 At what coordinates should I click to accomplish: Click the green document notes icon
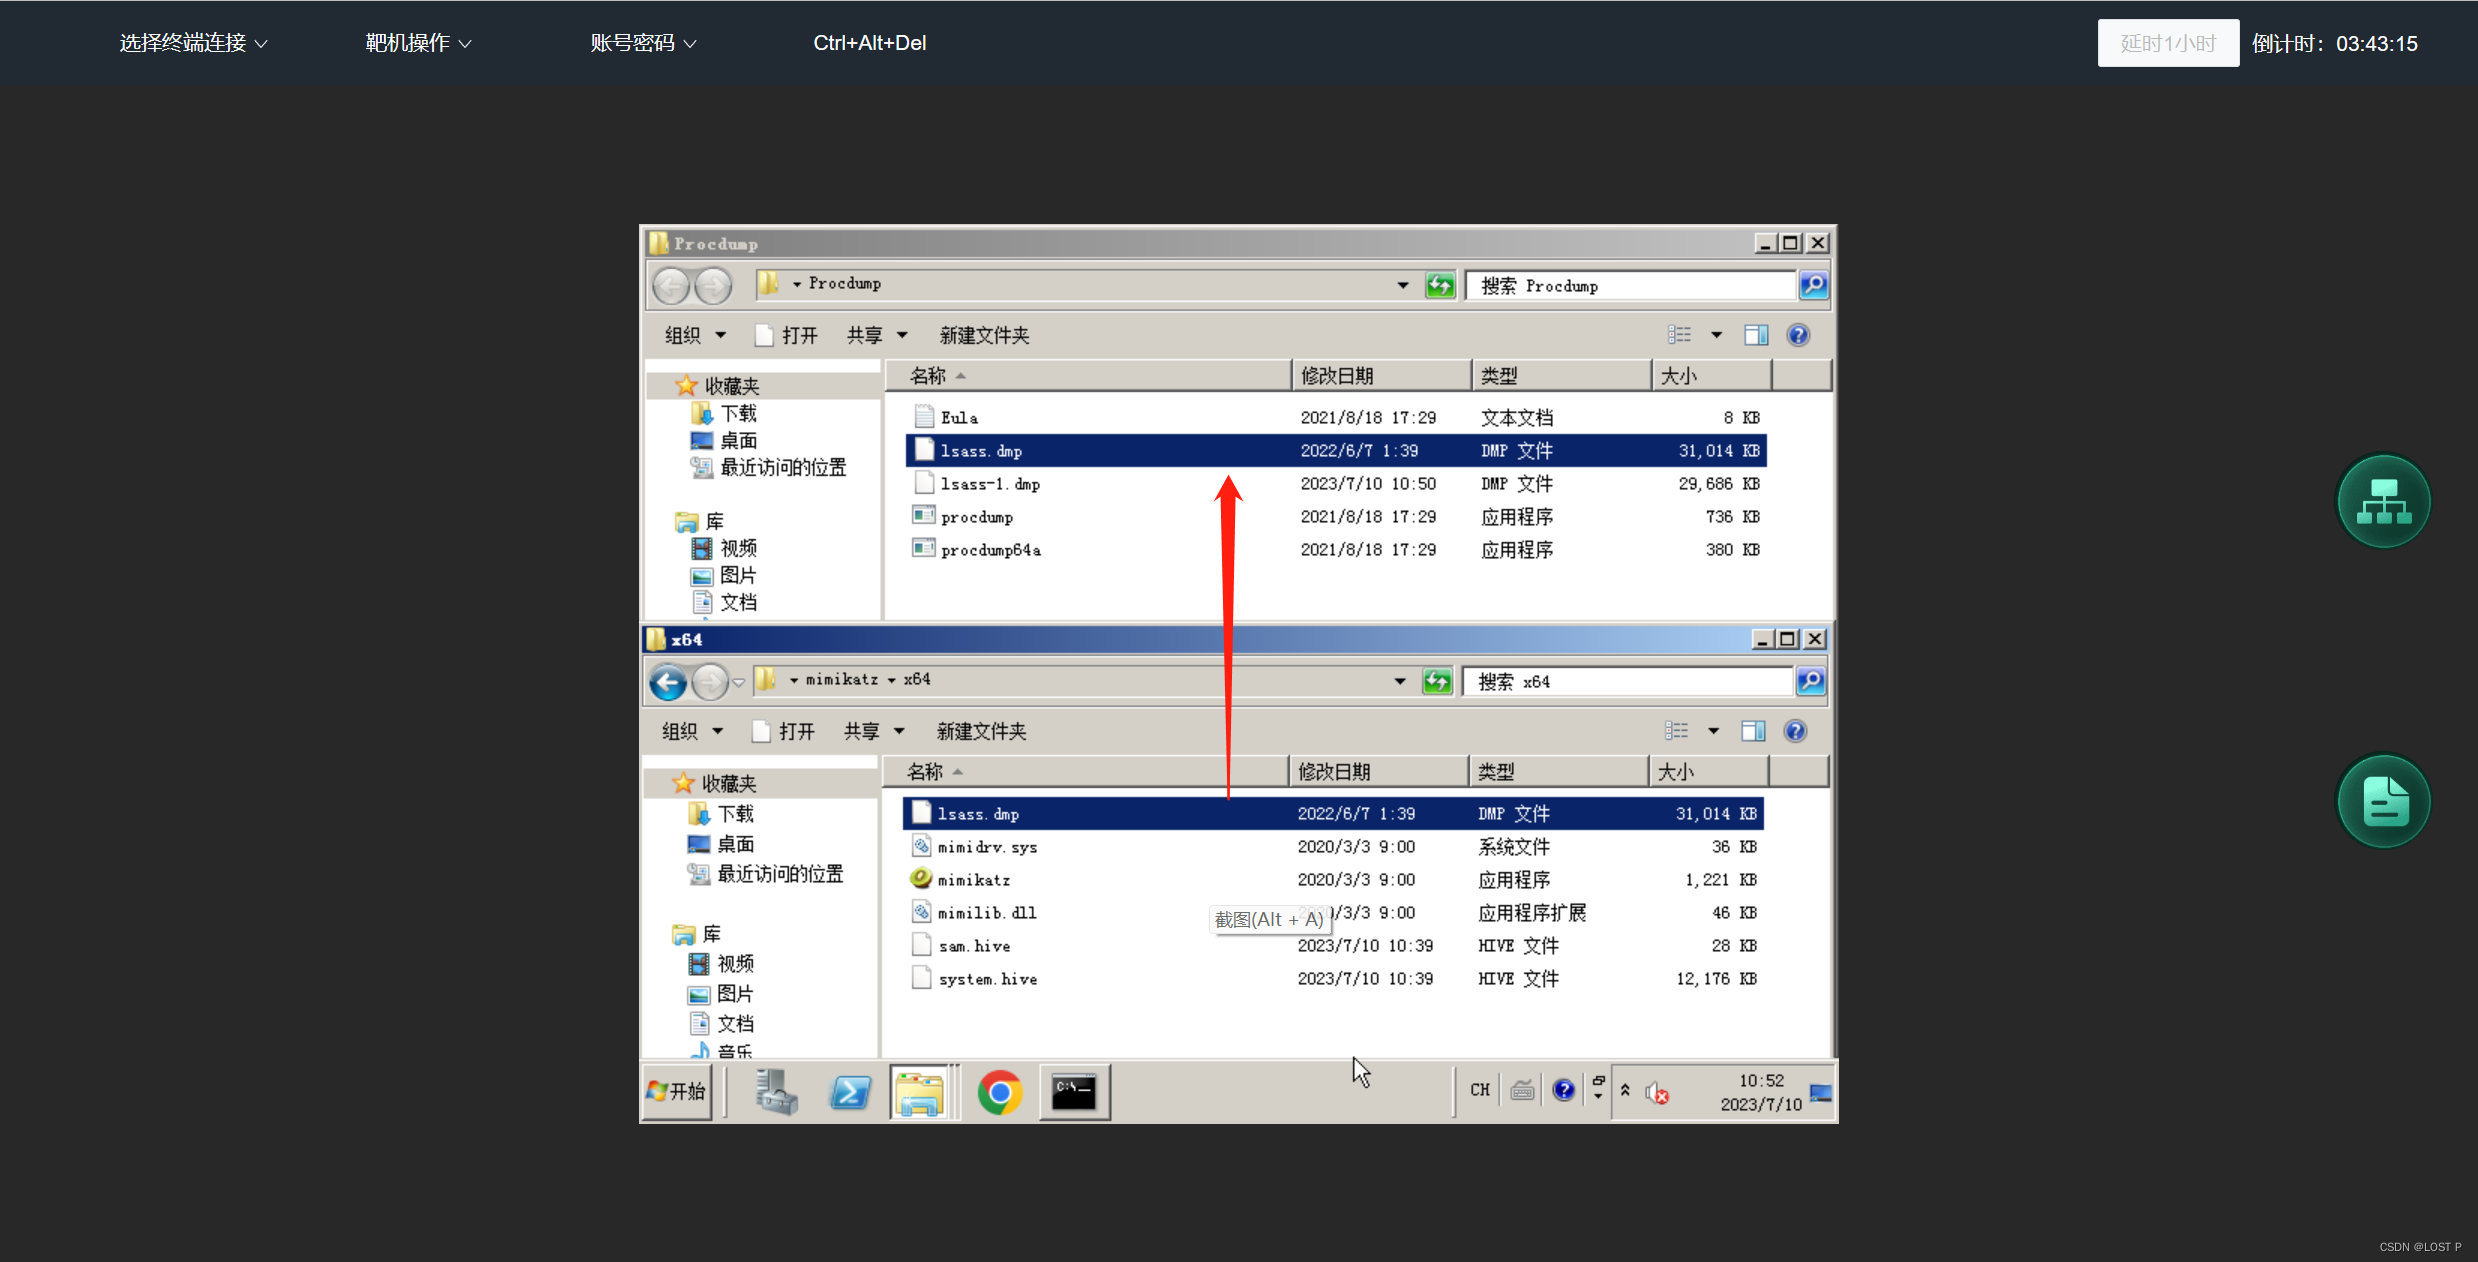(2383, 801)
